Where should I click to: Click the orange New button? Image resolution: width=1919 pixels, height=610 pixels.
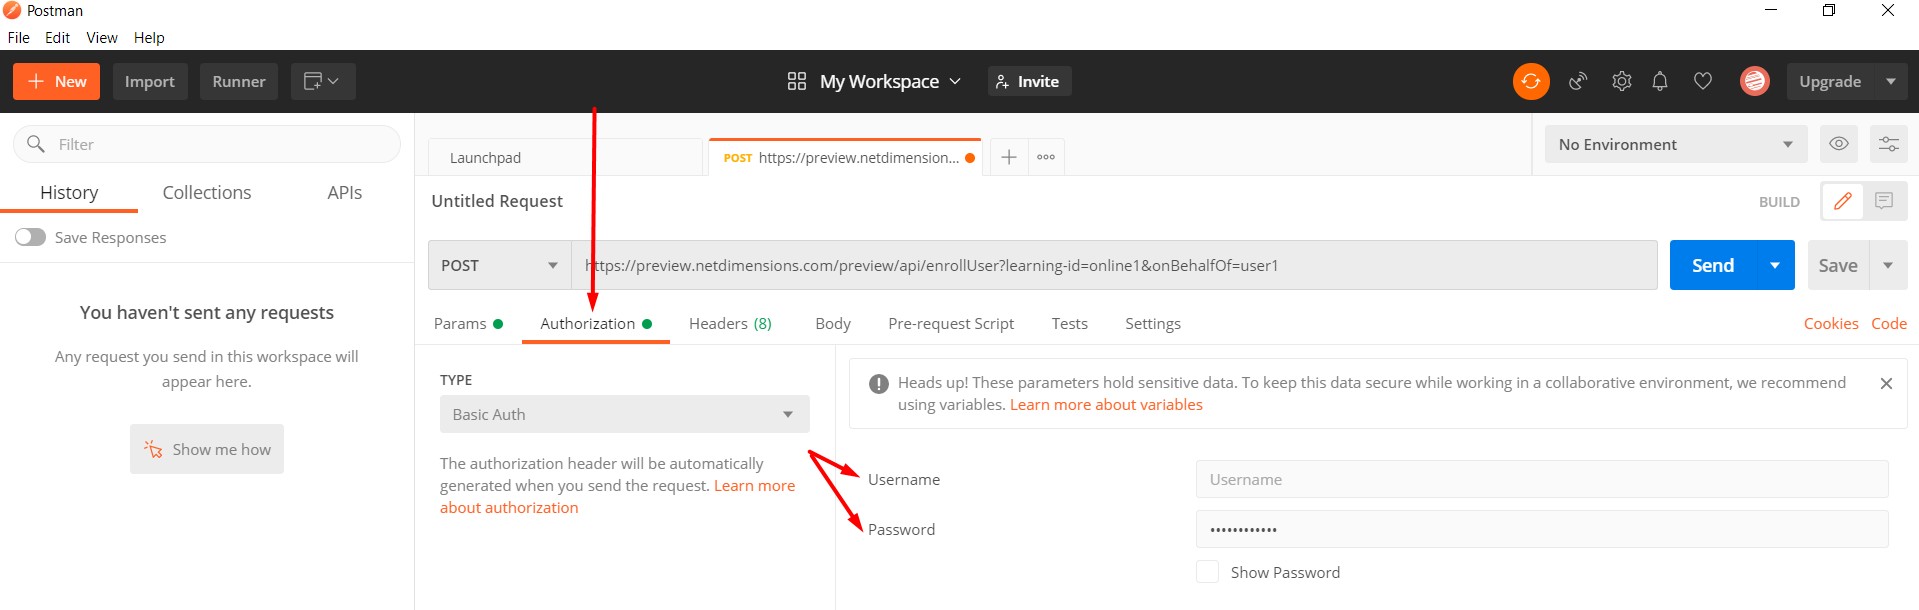coord(56,81)
